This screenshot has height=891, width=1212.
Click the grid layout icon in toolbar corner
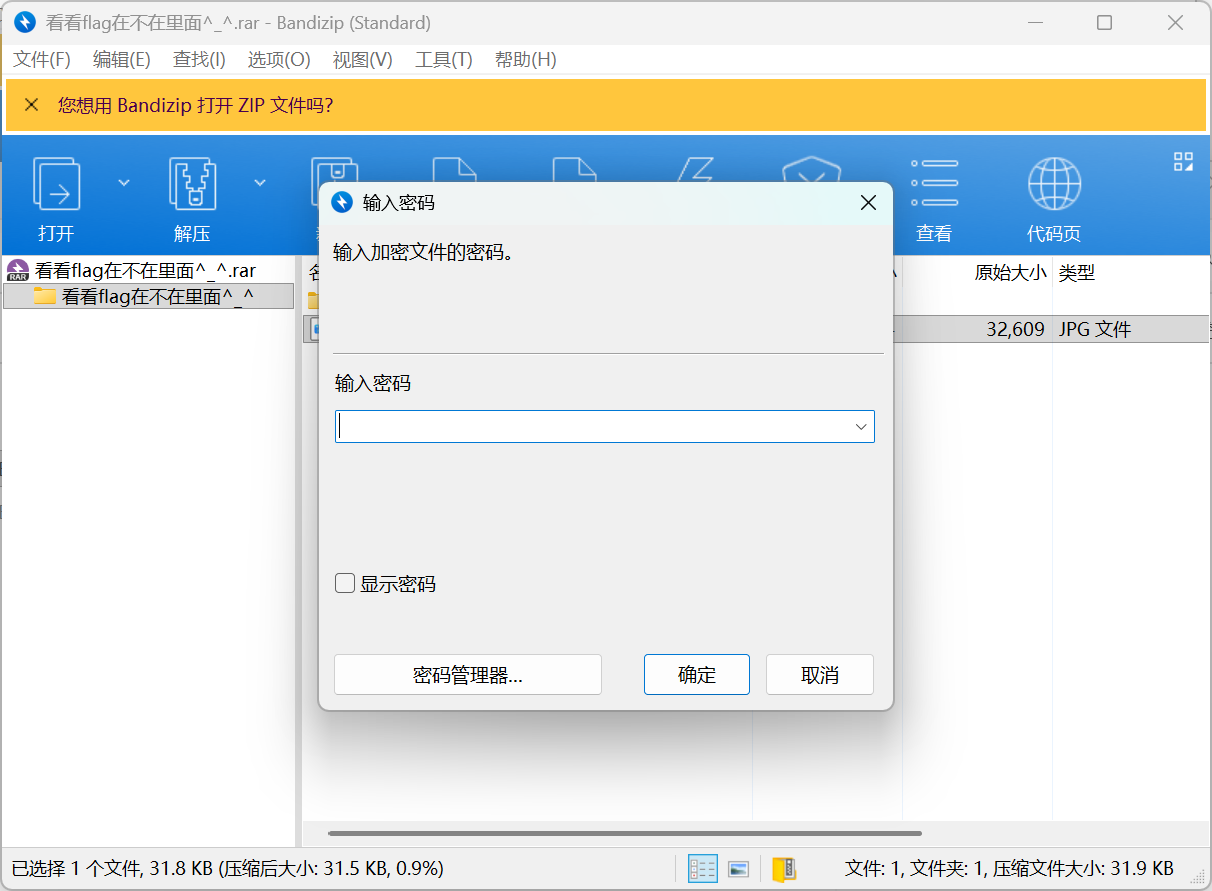click(x=1183, y=162)
